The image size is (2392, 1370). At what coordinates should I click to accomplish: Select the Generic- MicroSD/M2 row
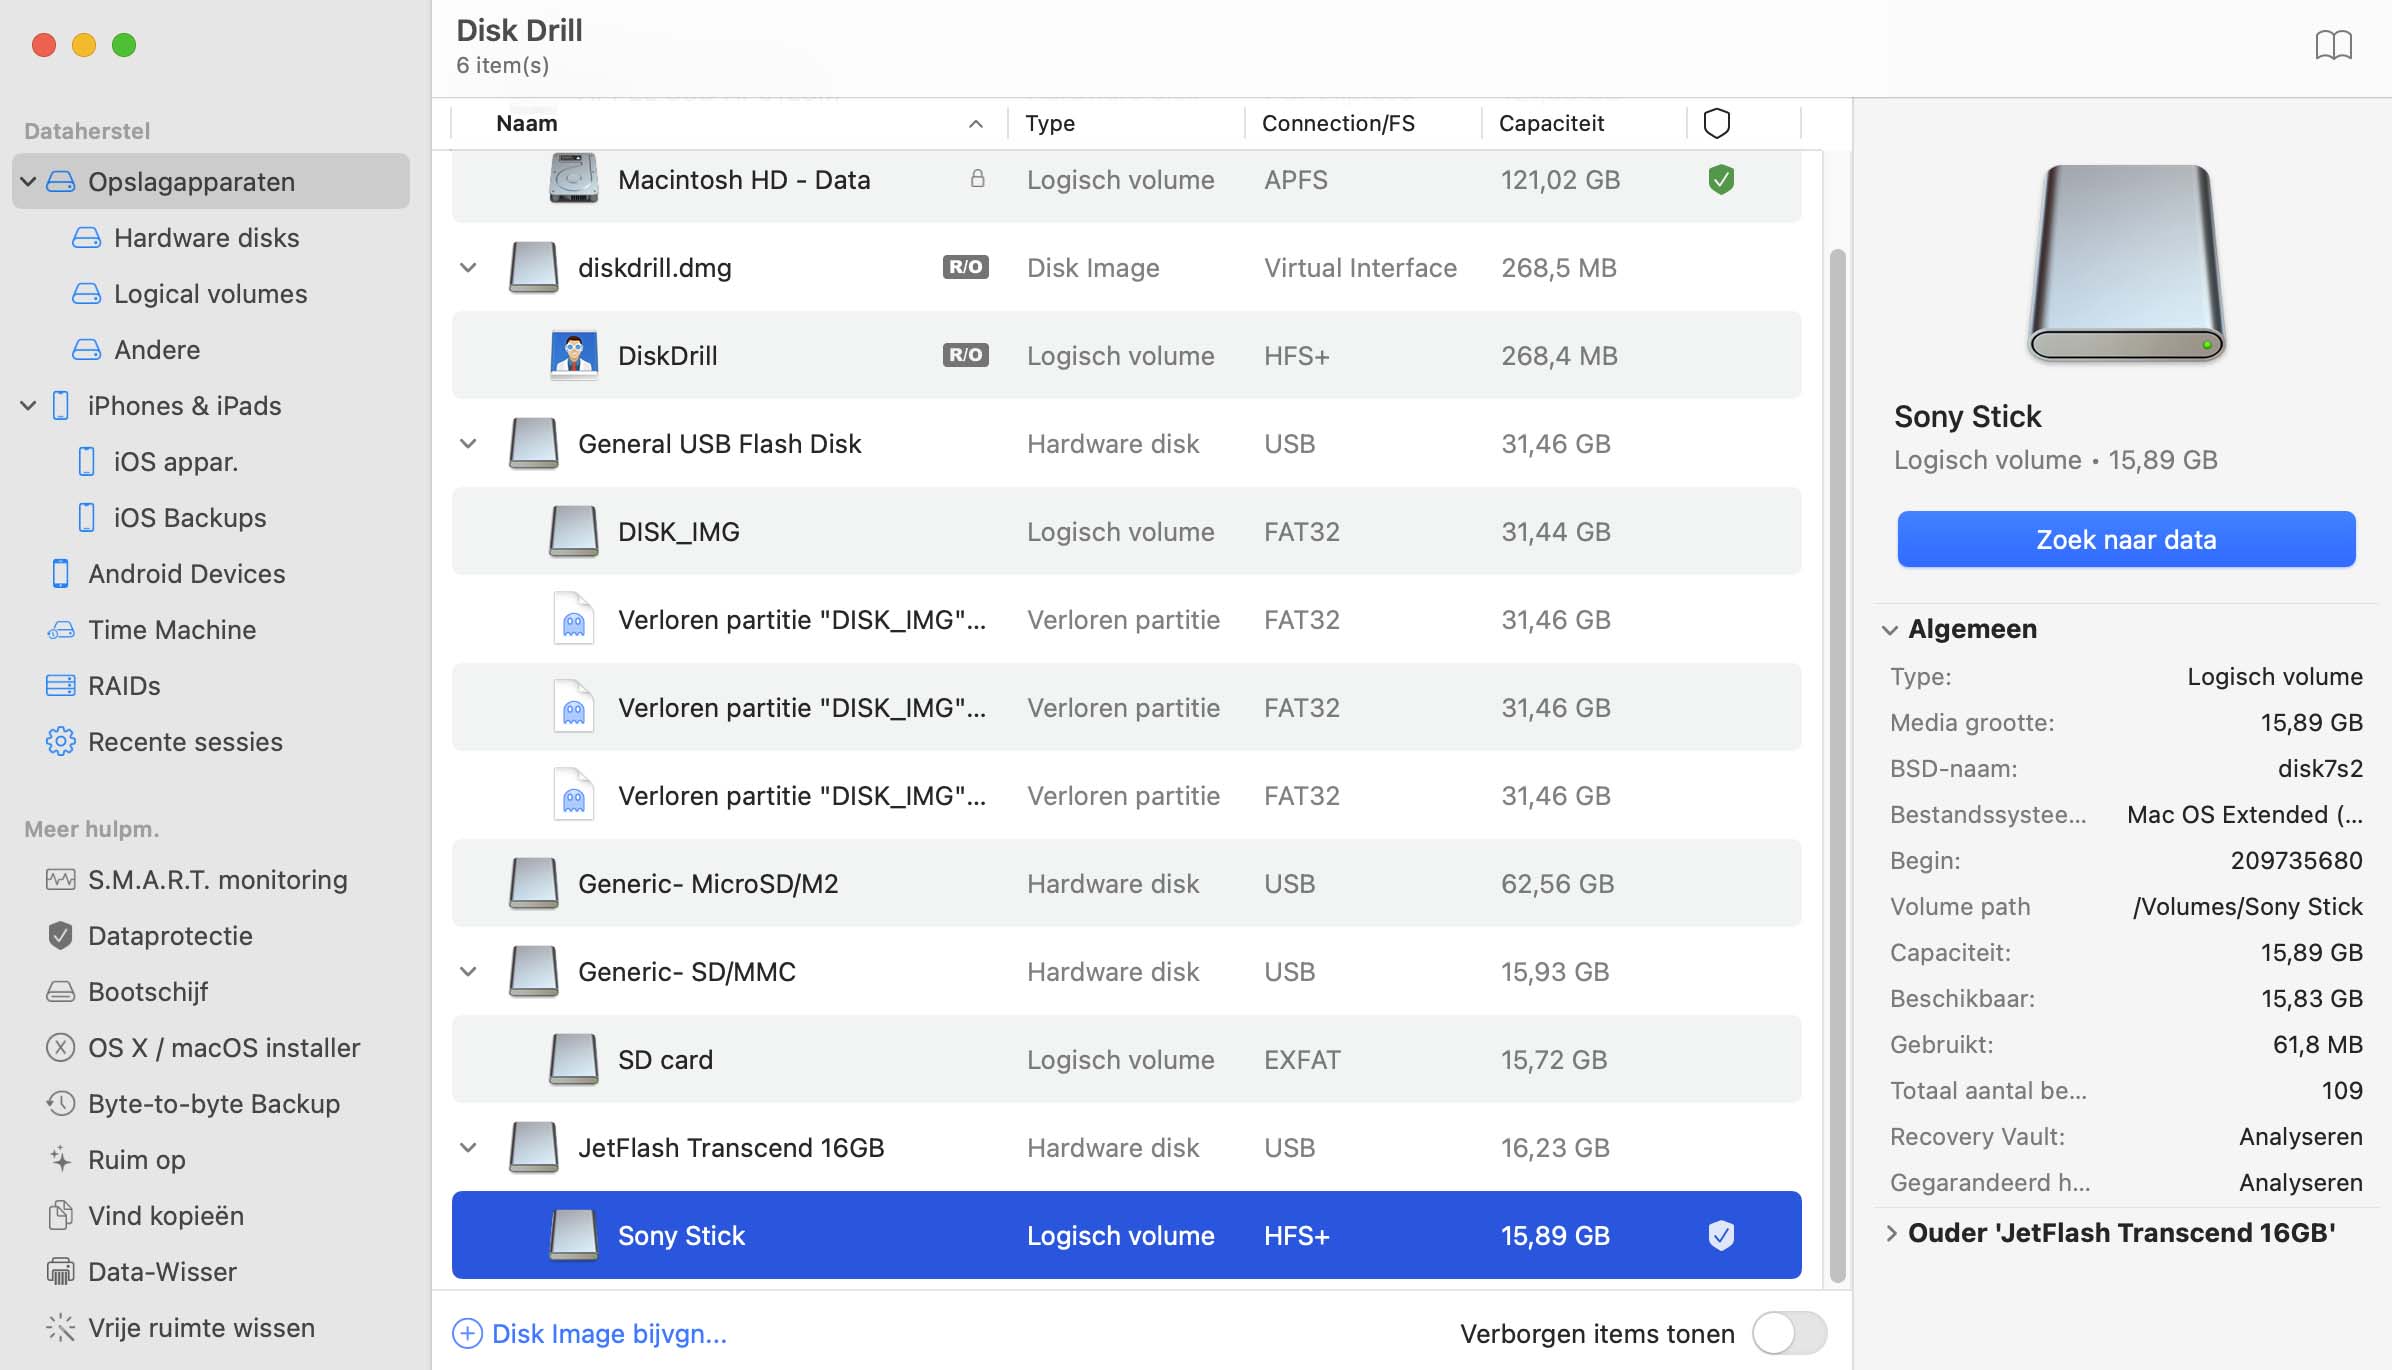coord(1126,884)
